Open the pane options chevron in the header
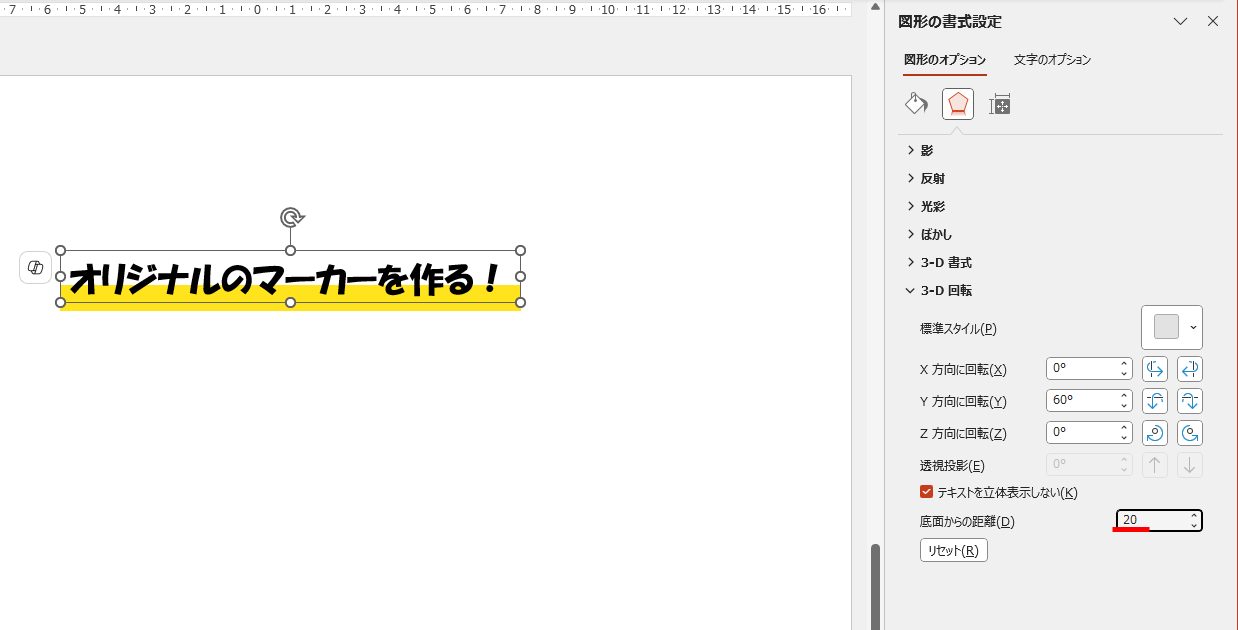Screen dimensions: 1238x630 tap(1180, 21)
